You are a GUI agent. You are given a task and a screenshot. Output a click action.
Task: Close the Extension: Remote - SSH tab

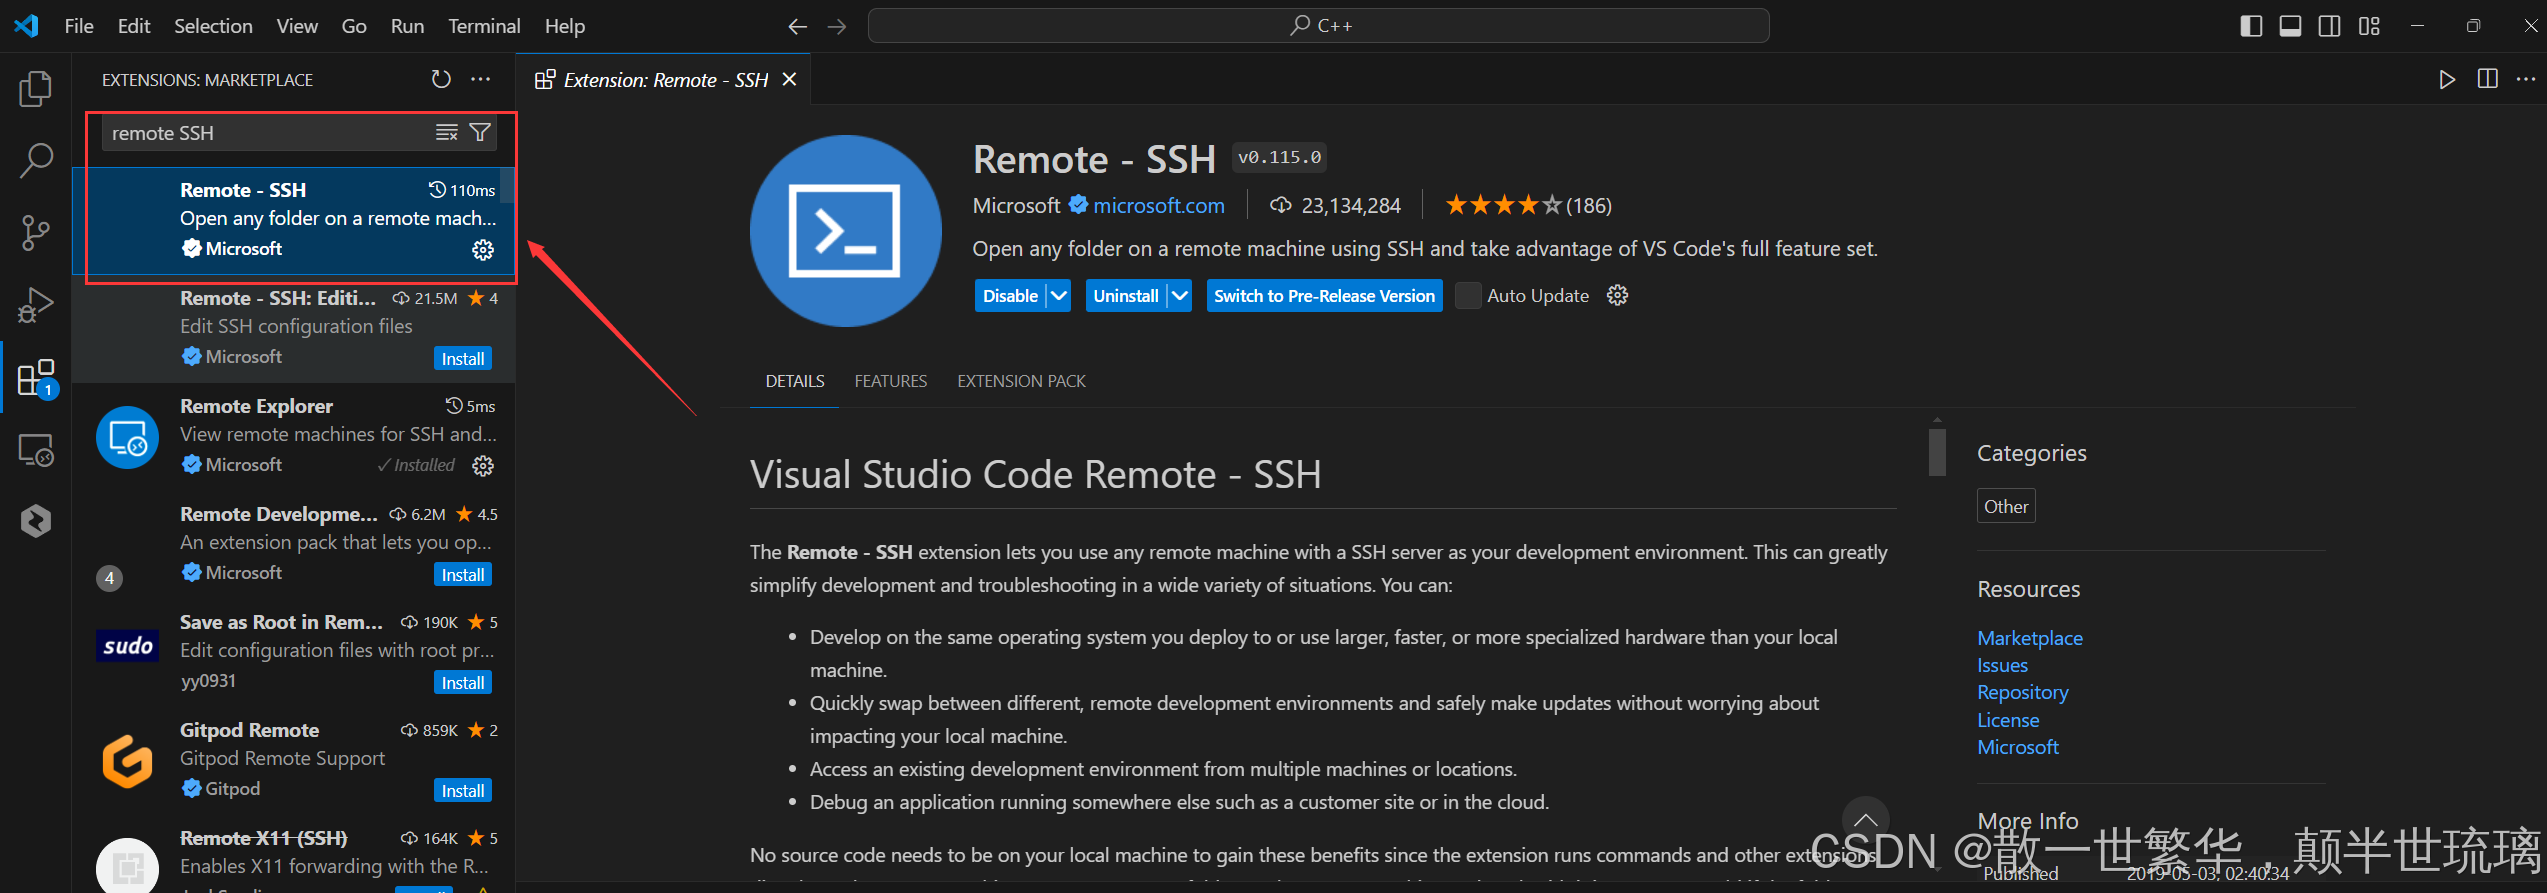790,79
